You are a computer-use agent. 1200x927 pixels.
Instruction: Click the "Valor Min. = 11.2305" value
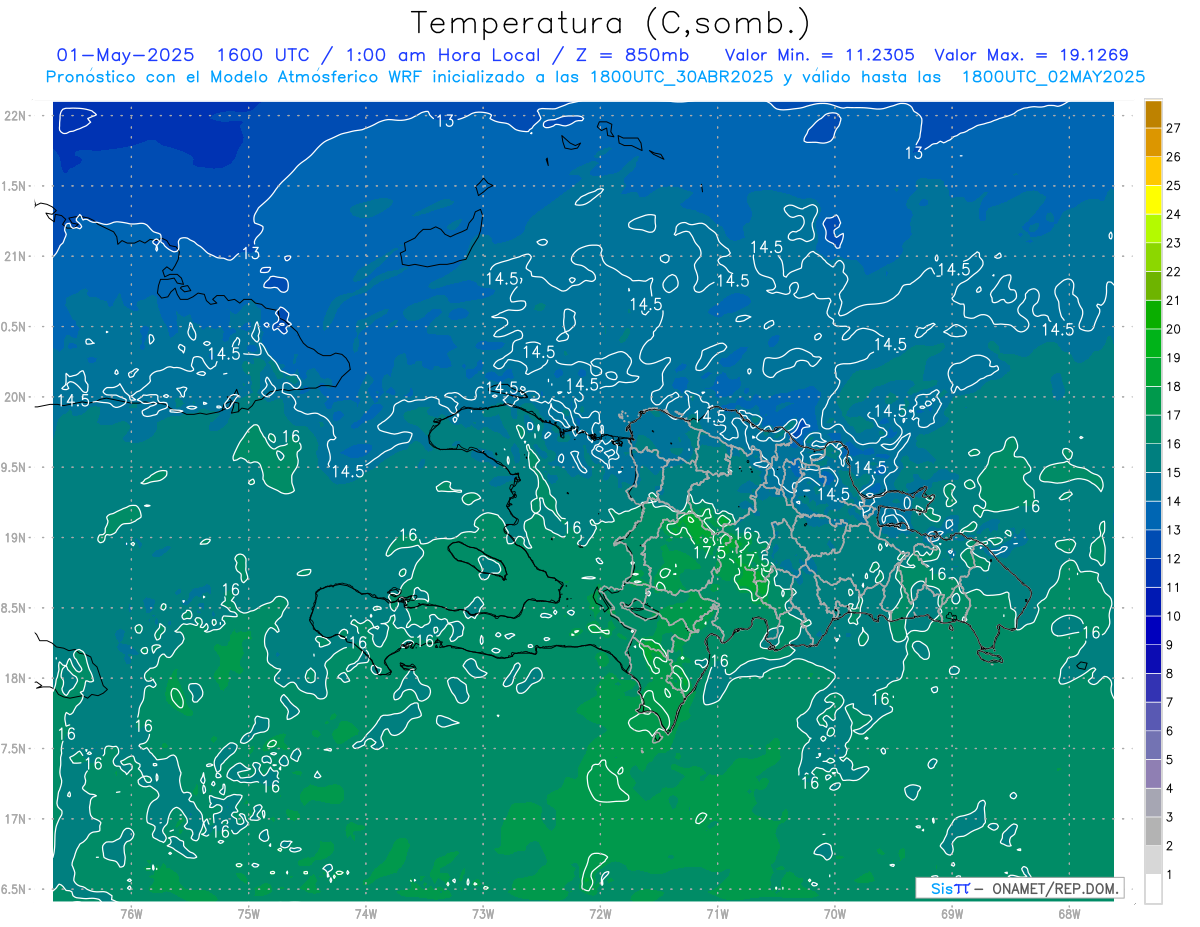click(x=819, y=55)
